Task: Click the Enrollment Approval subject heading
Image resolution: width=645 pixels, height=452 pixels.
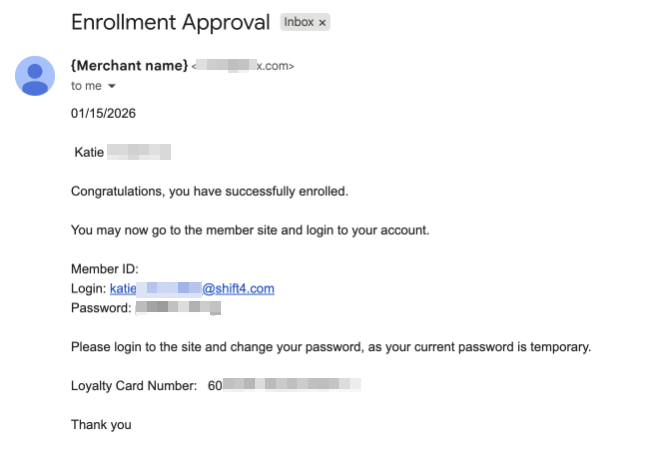Action: [x=171, y=22]
